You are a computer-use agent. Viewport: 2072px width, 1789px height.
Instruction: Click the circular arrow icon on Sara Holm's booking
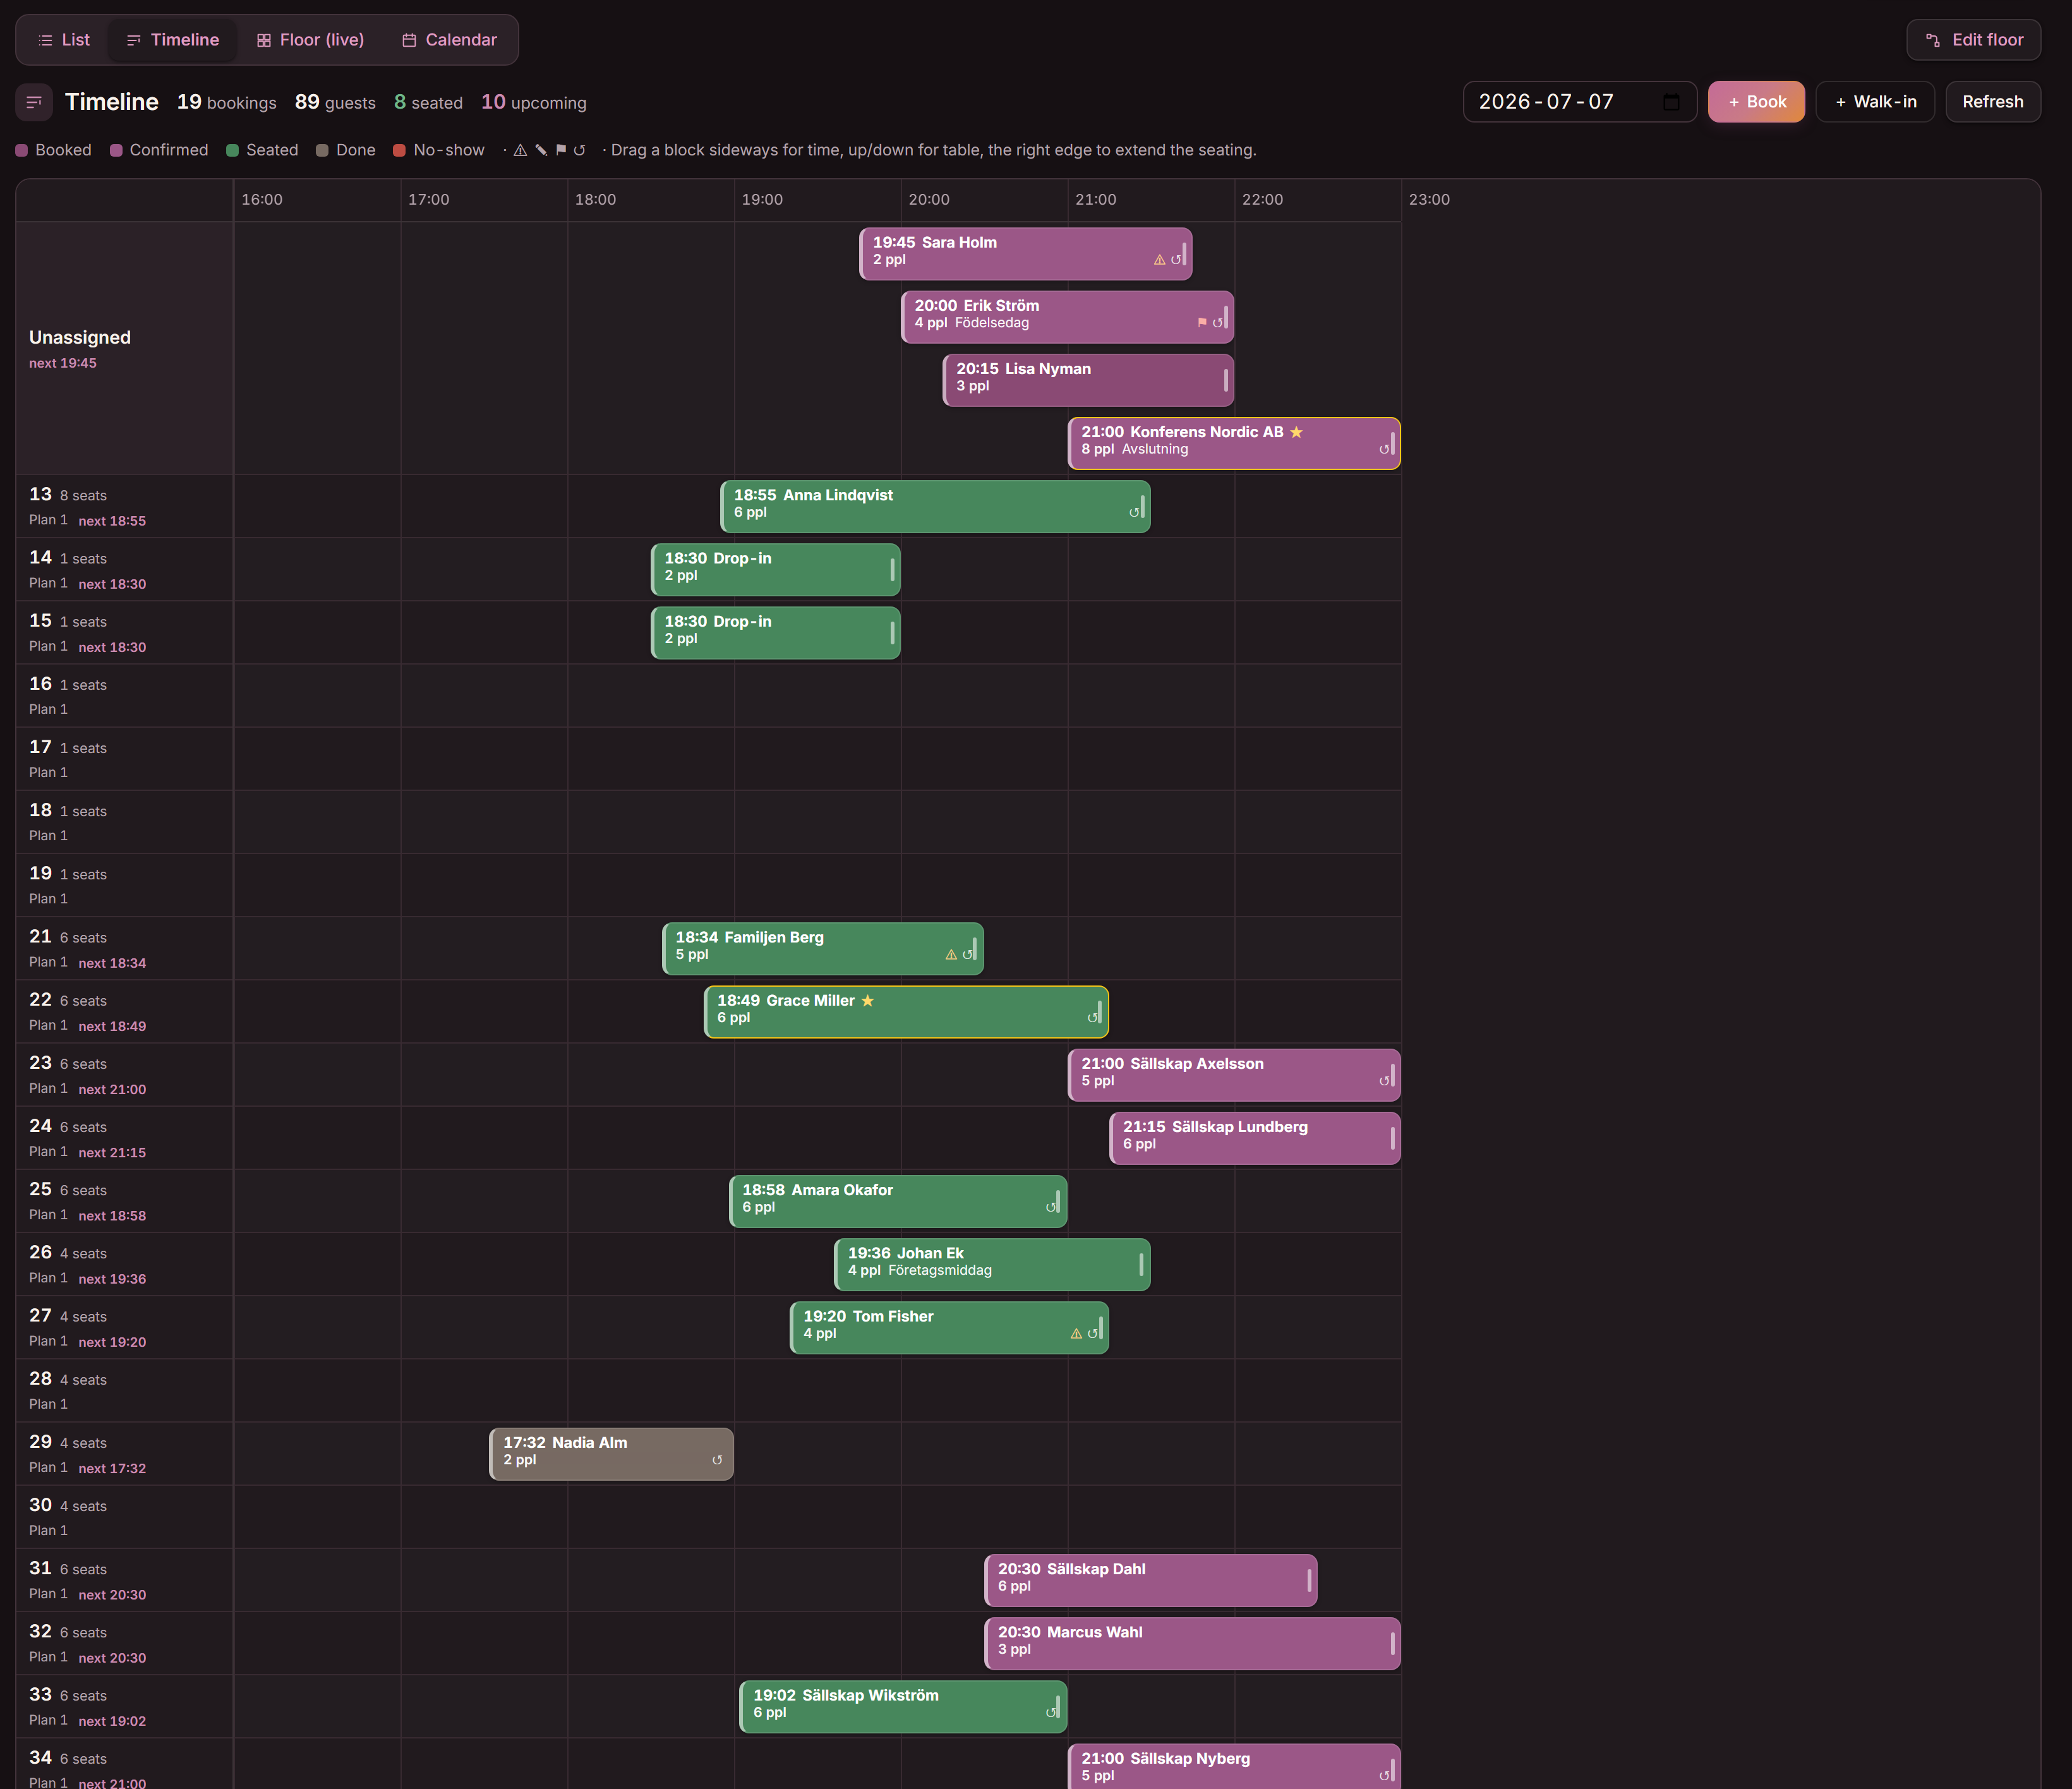click(x=1176, y=260)
